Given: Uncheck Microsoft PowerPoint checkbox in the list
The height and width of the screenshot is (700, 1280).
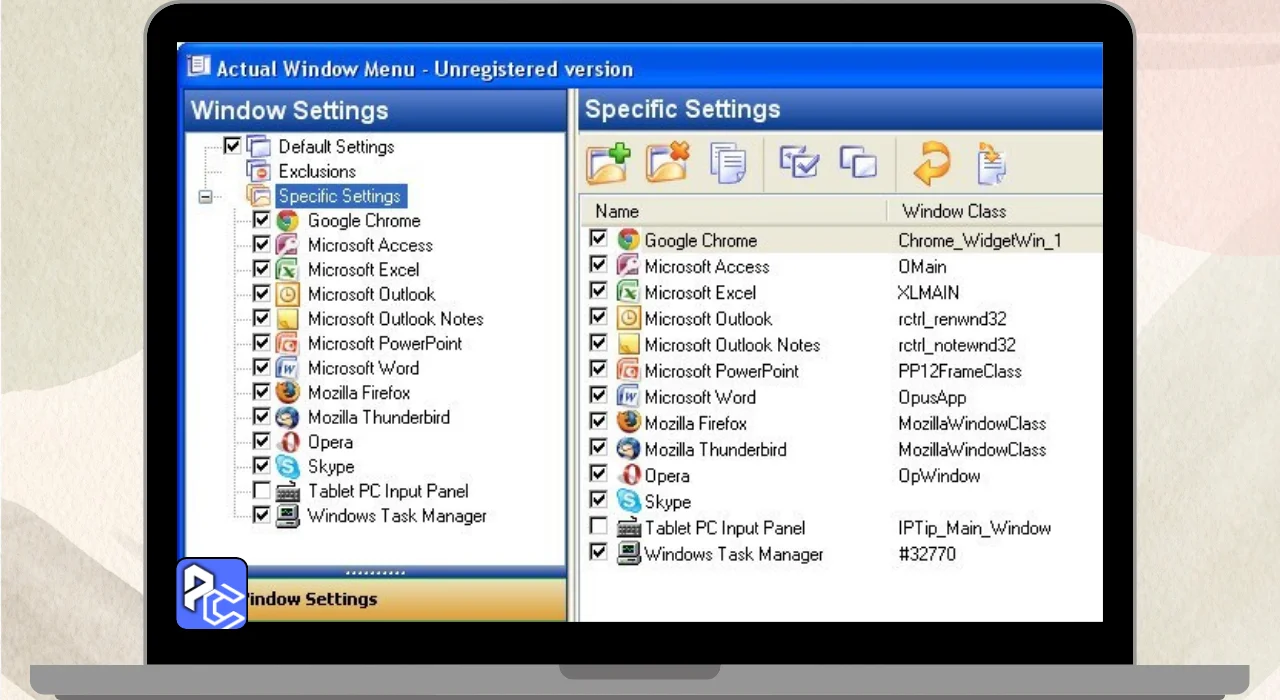Looking at the screenshot, I should point(598,369).
